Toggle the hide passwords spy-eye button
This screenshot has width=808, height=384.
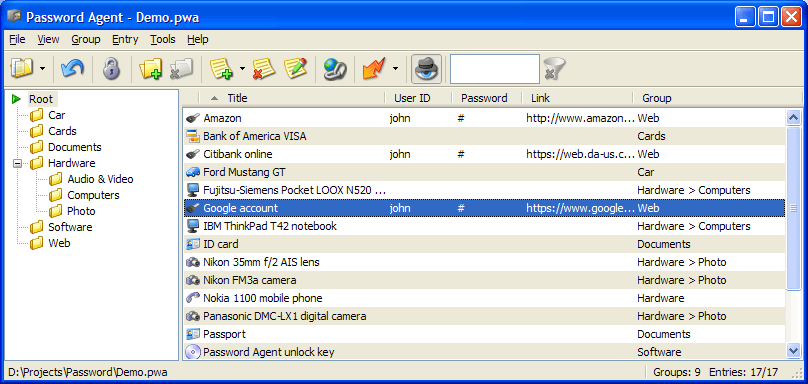coord(427,68)
